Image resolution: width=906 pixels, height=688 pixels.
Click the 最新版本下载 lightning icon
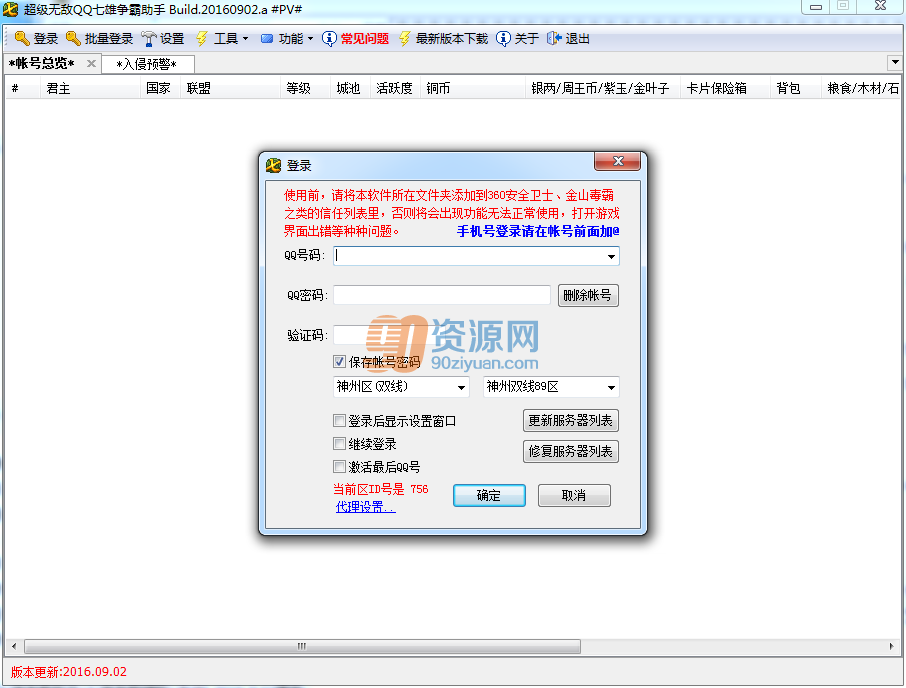(x=404, y=39)
